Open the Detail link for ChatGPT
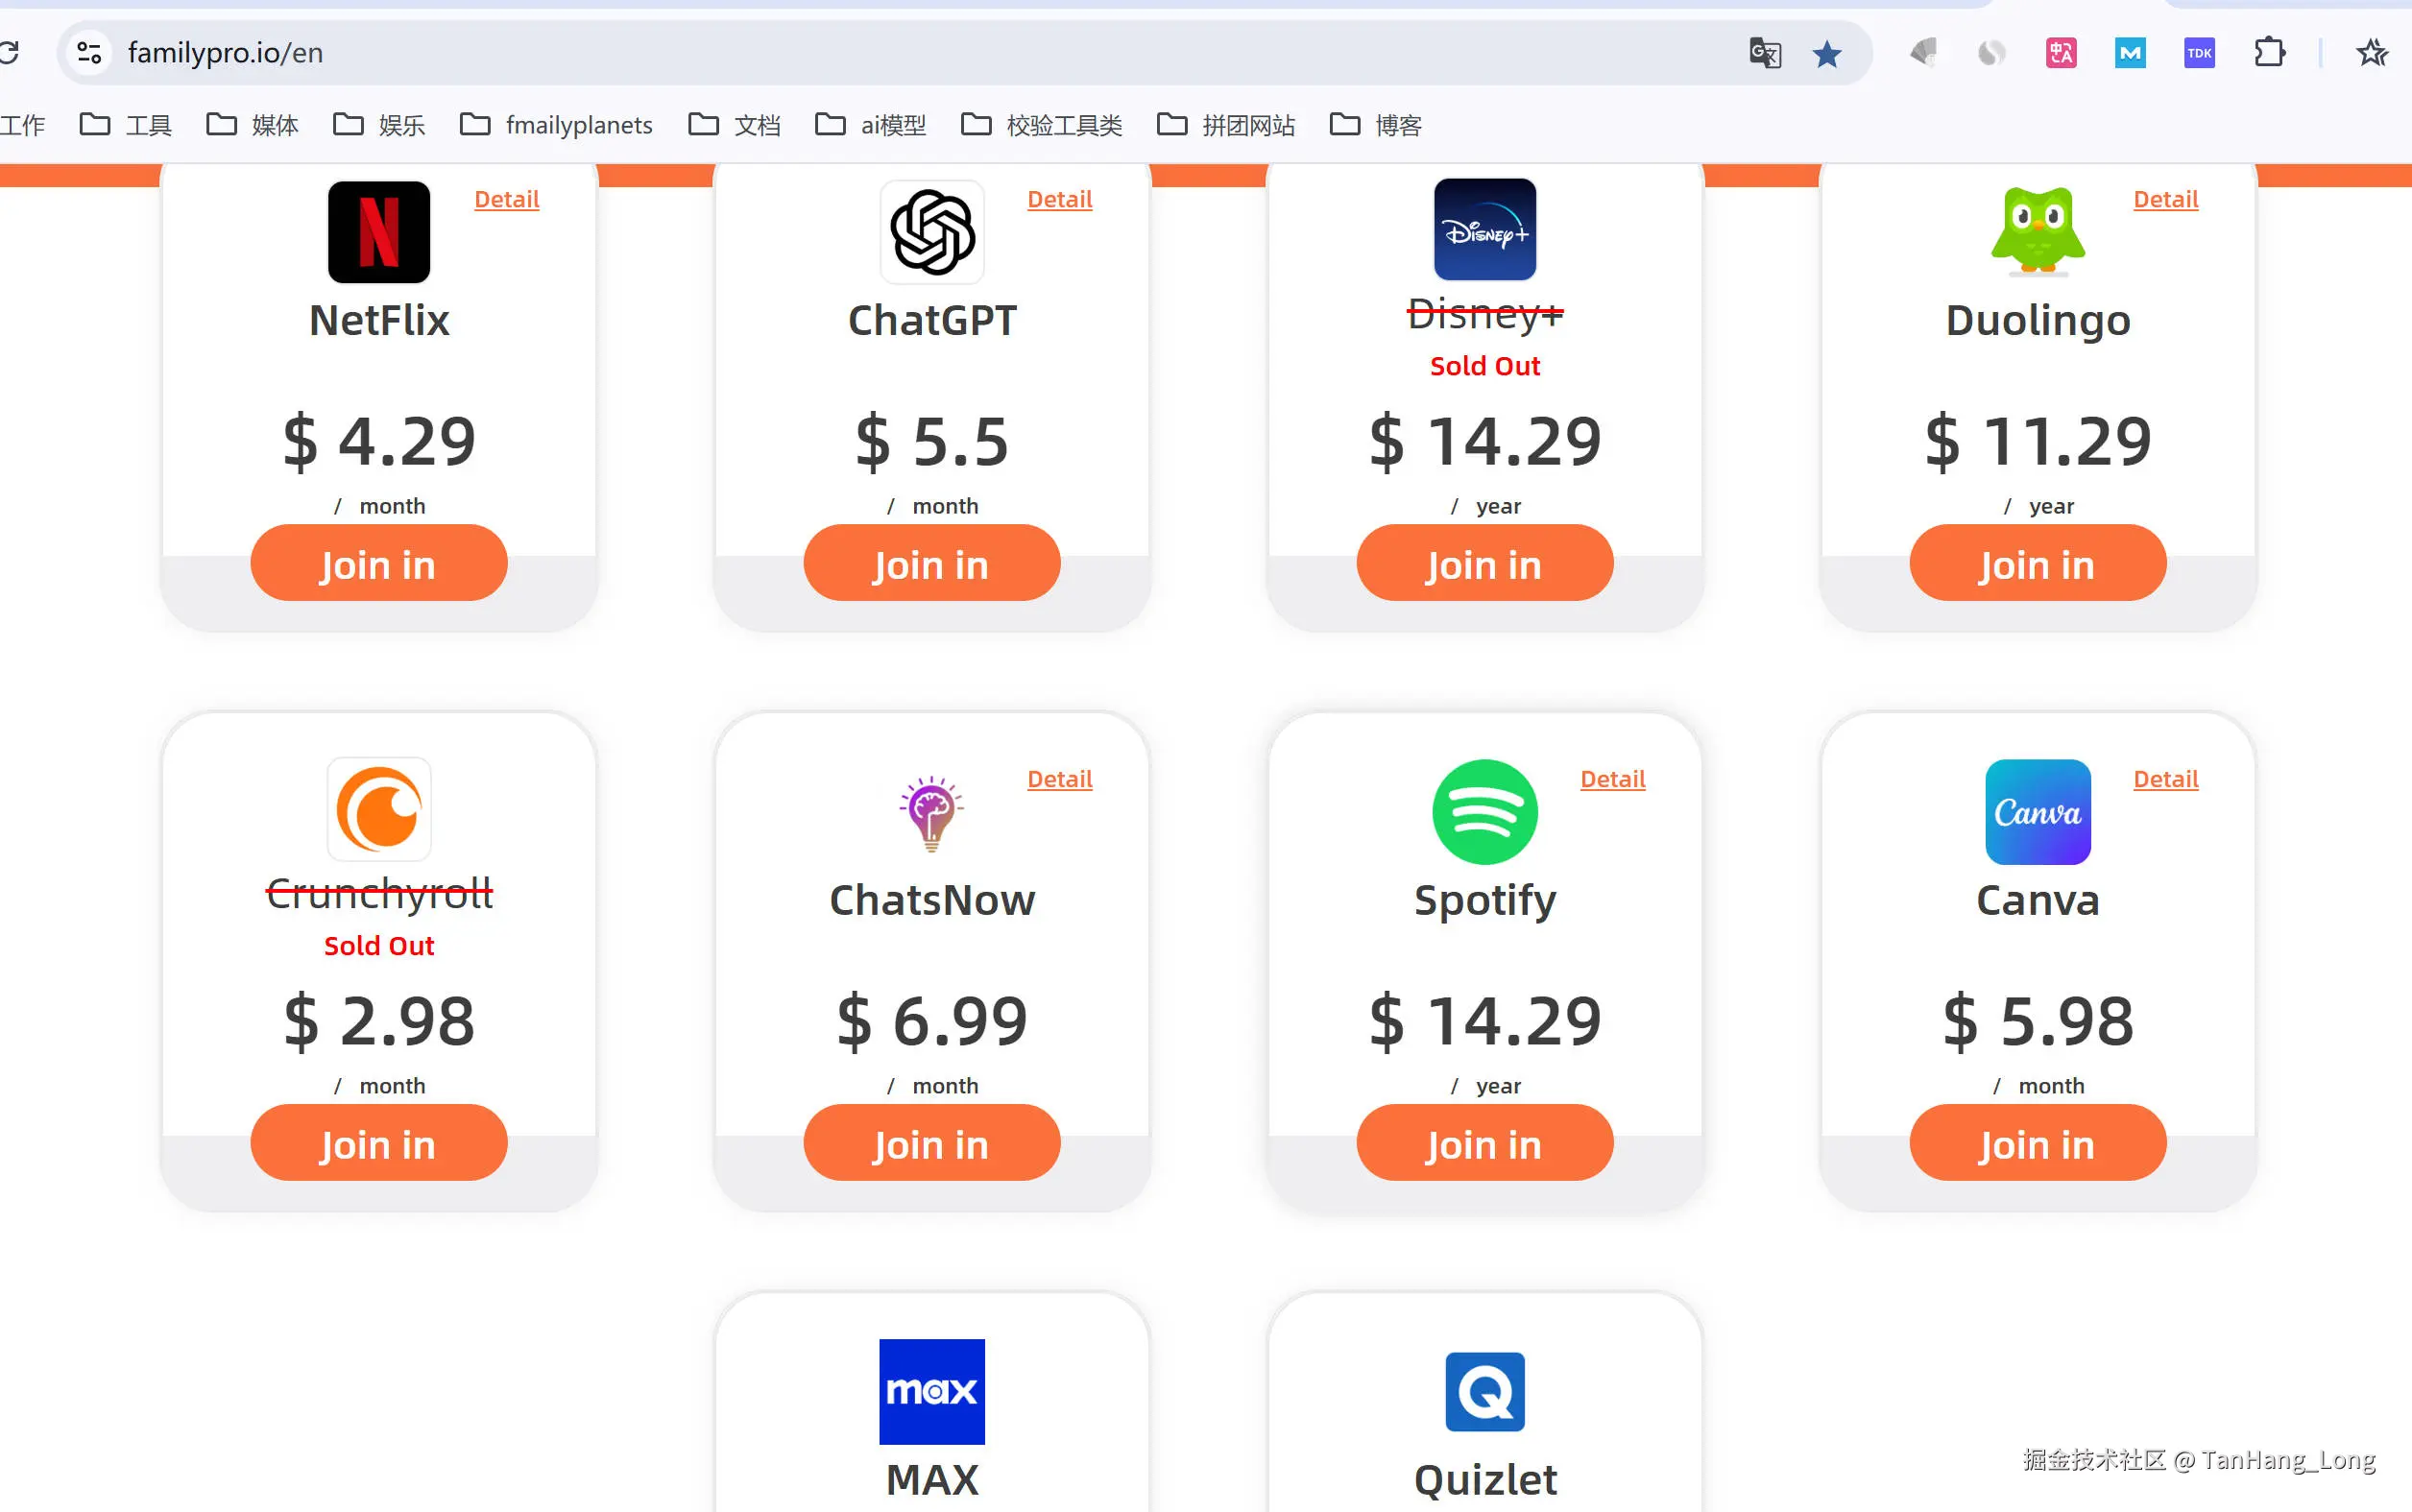This screenshot has width=2412, height=1512. click(1059, 199)
